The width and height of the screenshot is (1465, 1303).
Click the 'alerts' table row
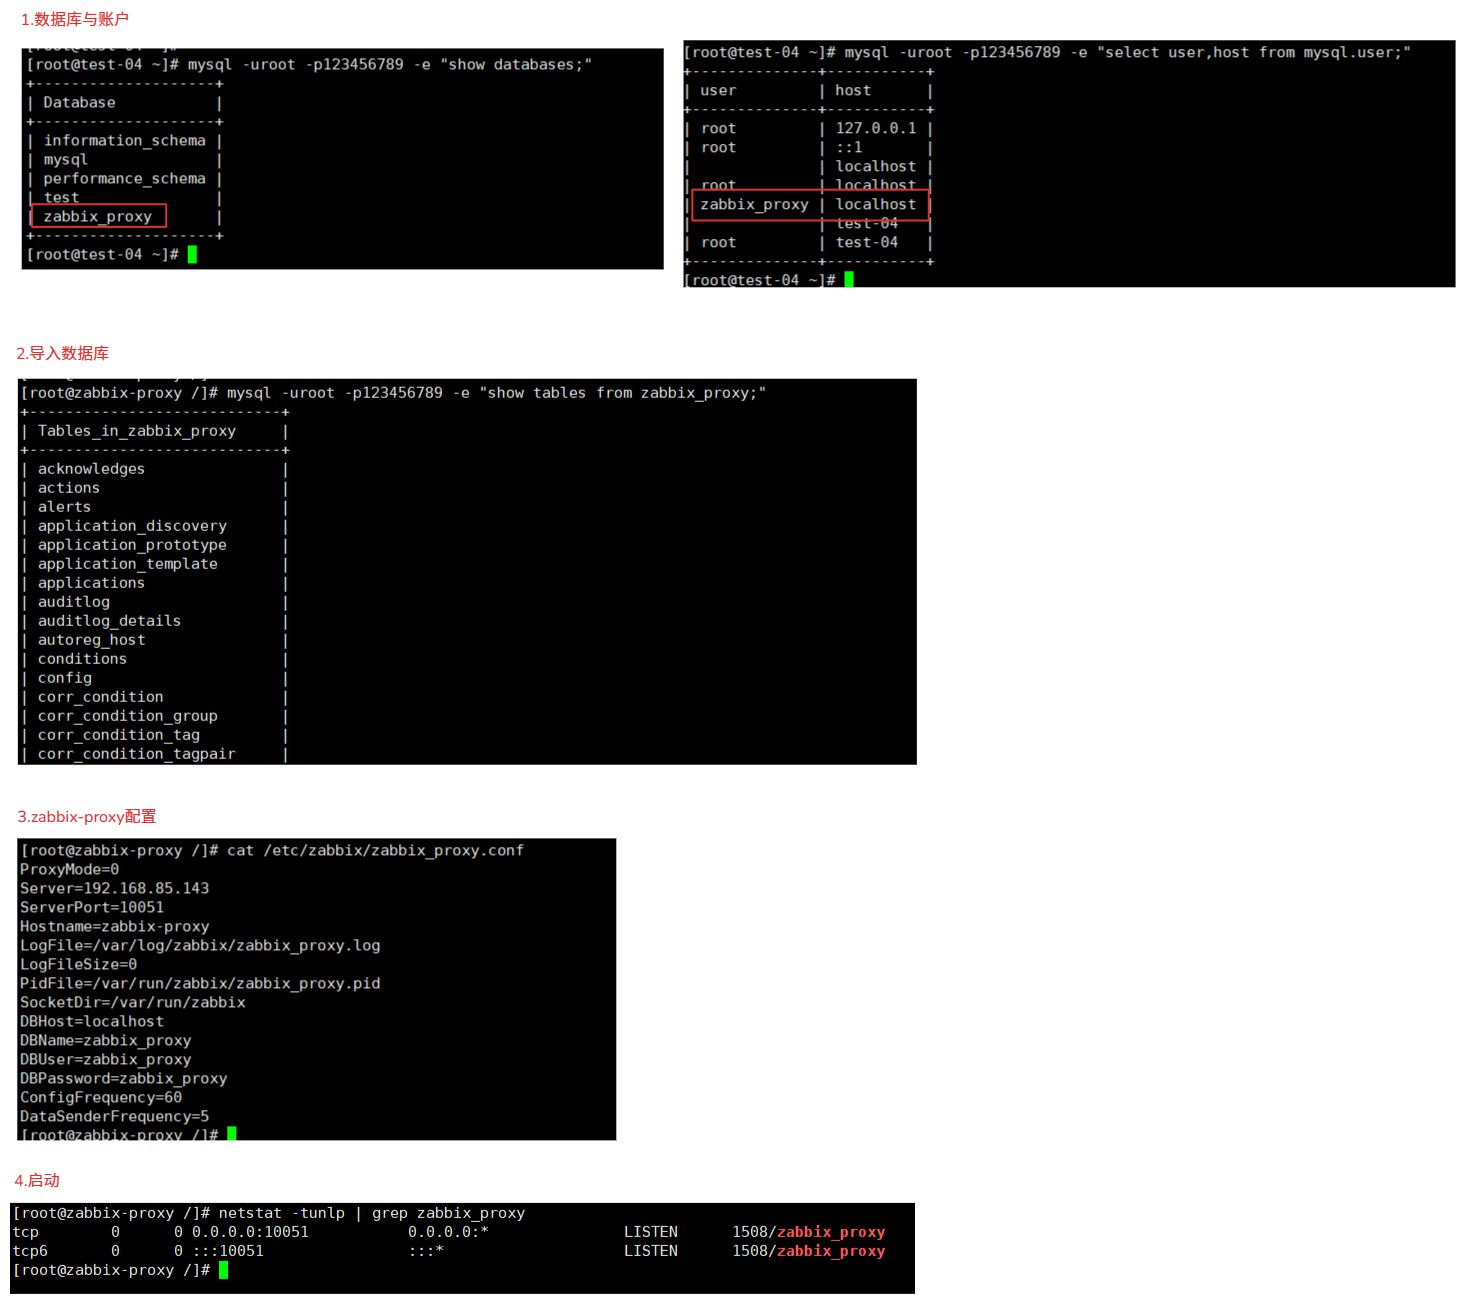coord(64,507)
